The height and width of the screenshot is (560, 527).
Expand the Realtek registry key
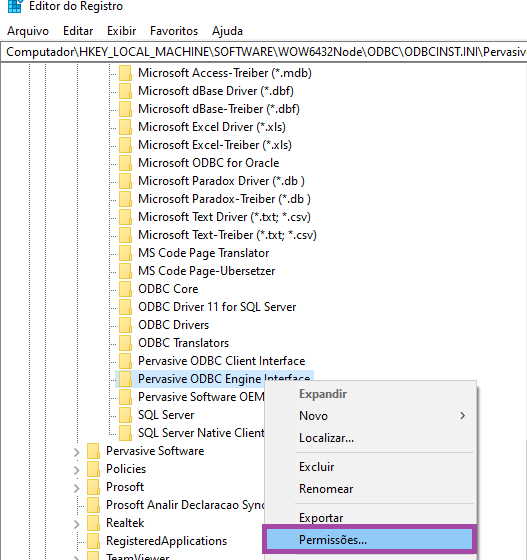[x=76, y=524]
